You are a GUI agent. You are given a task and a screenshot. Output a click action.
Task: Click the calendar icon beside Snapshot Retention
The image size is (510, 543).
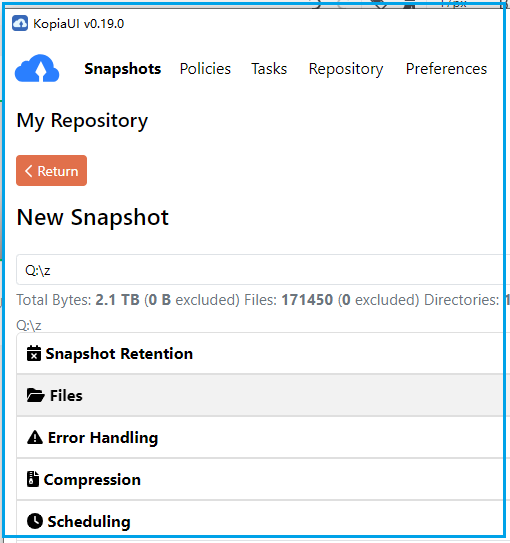[34, 353]
